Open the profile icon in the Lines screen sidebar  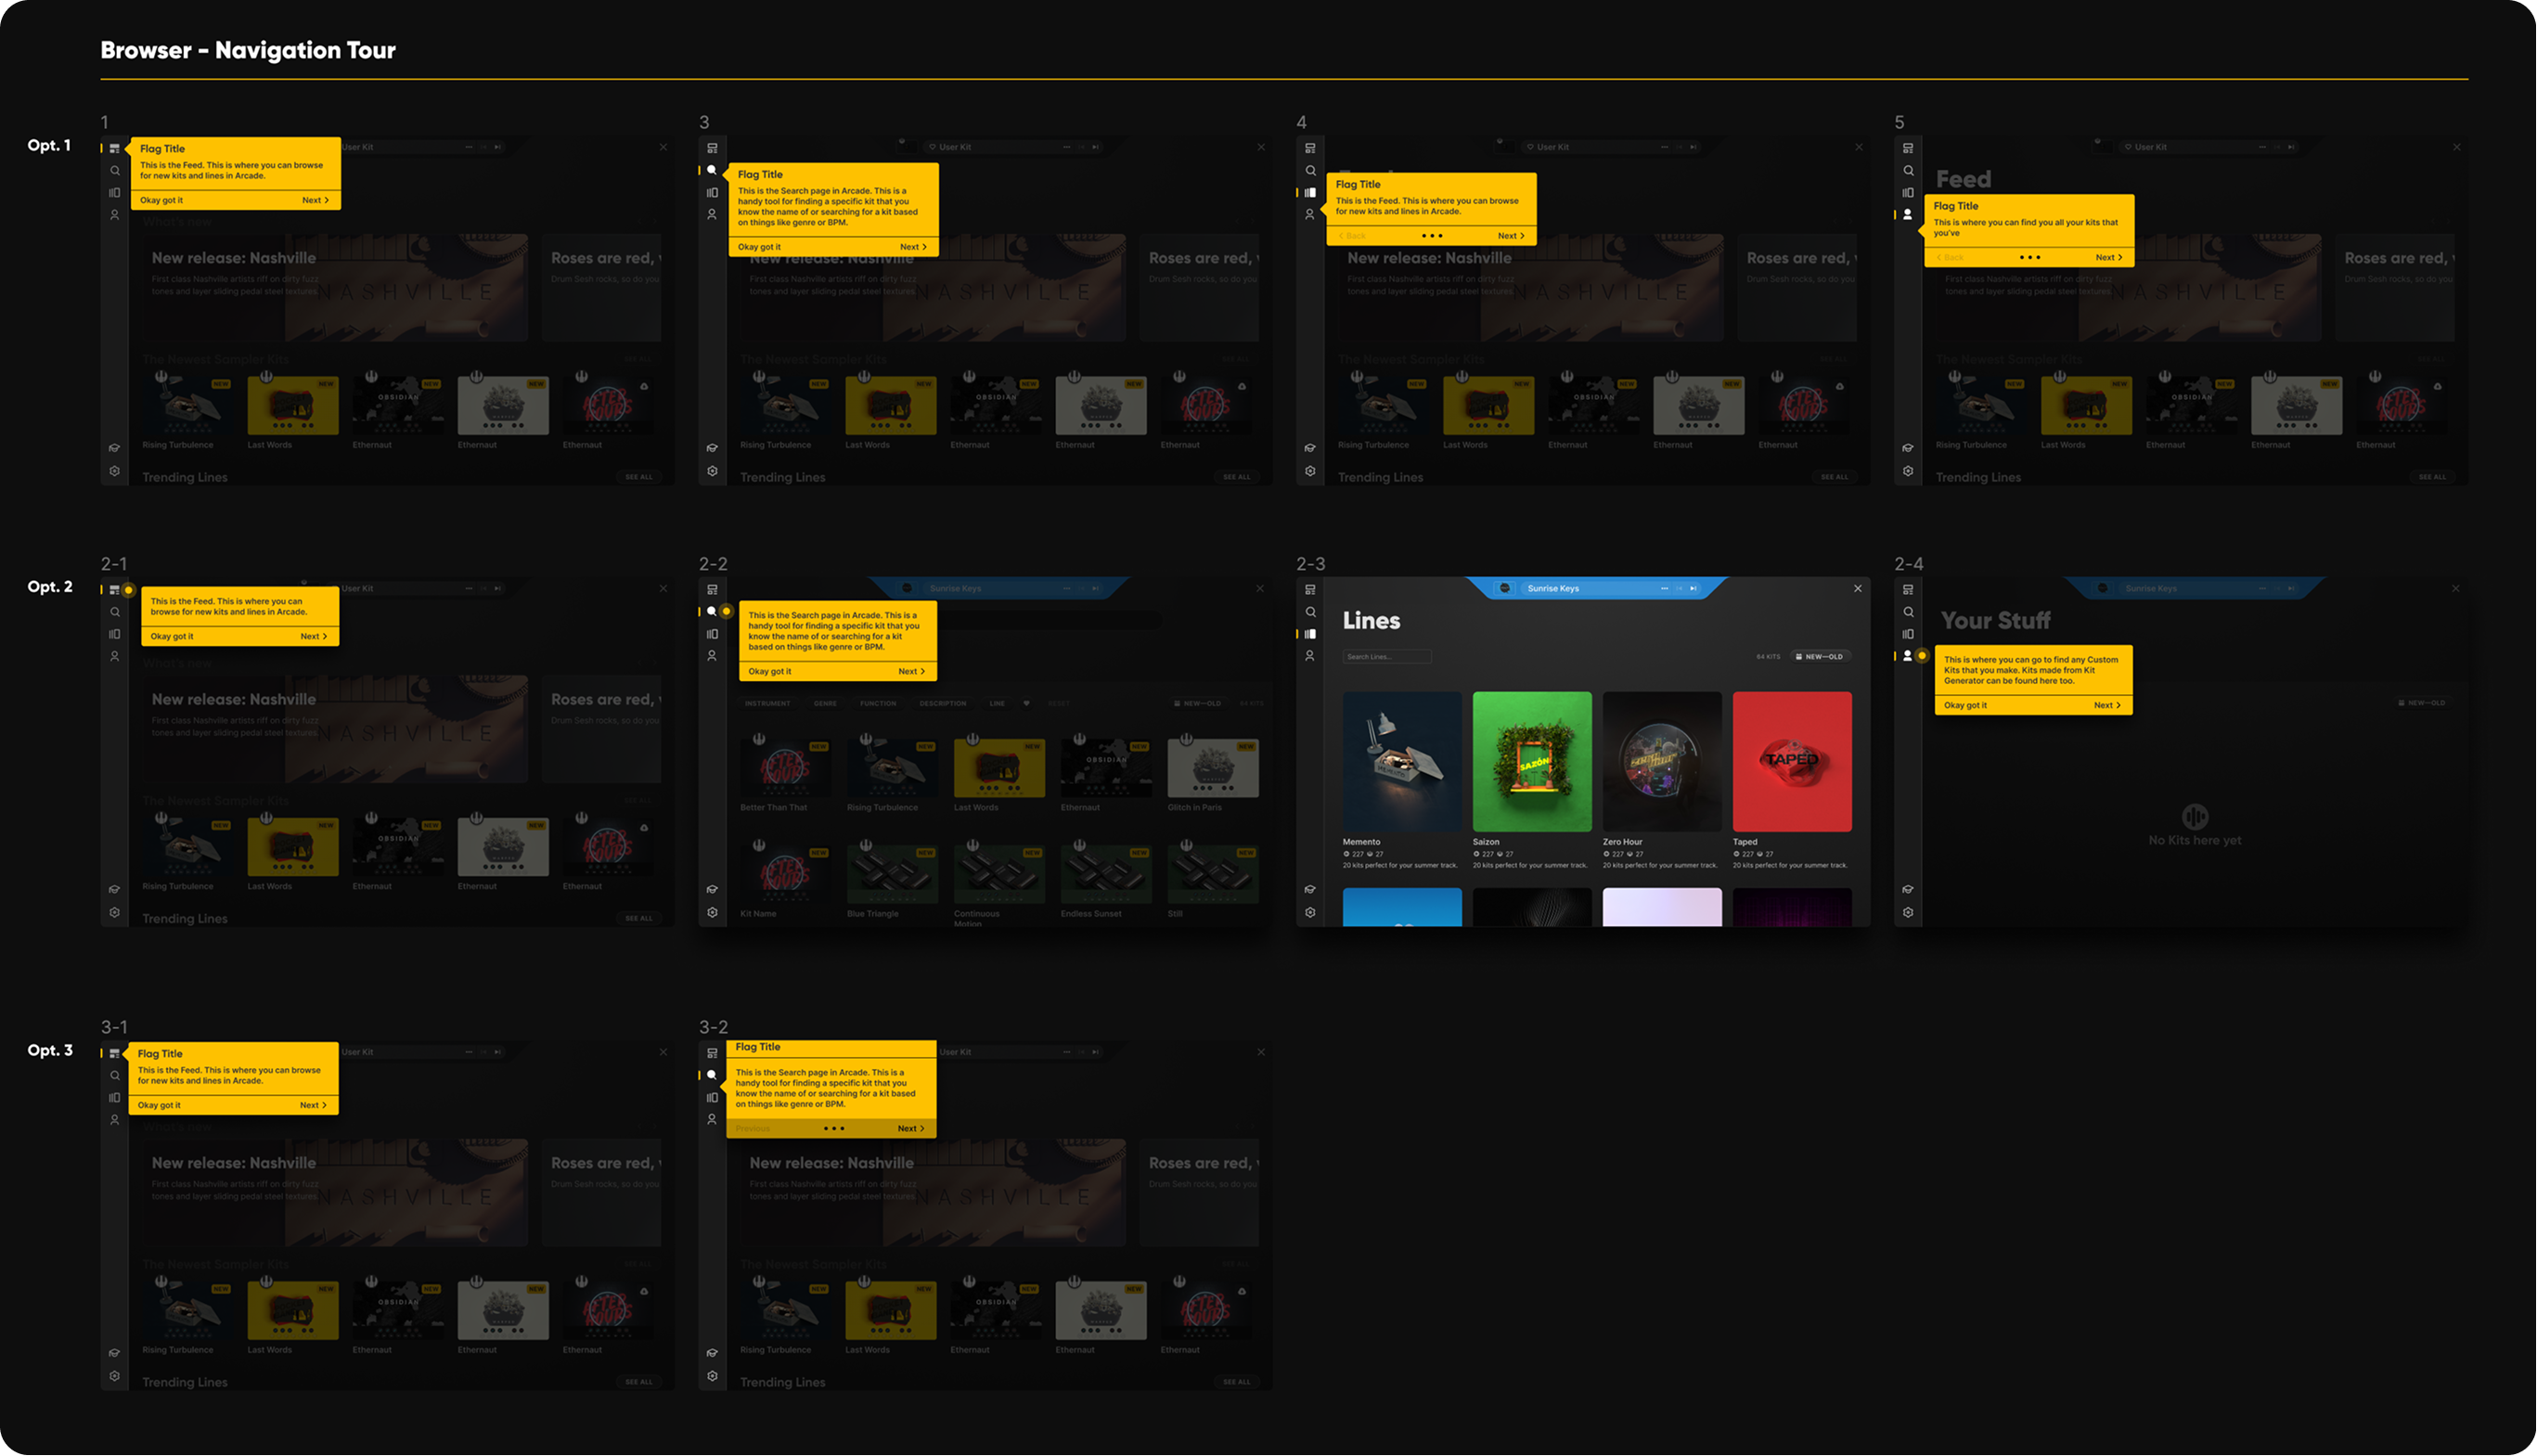pos(1310,656)
